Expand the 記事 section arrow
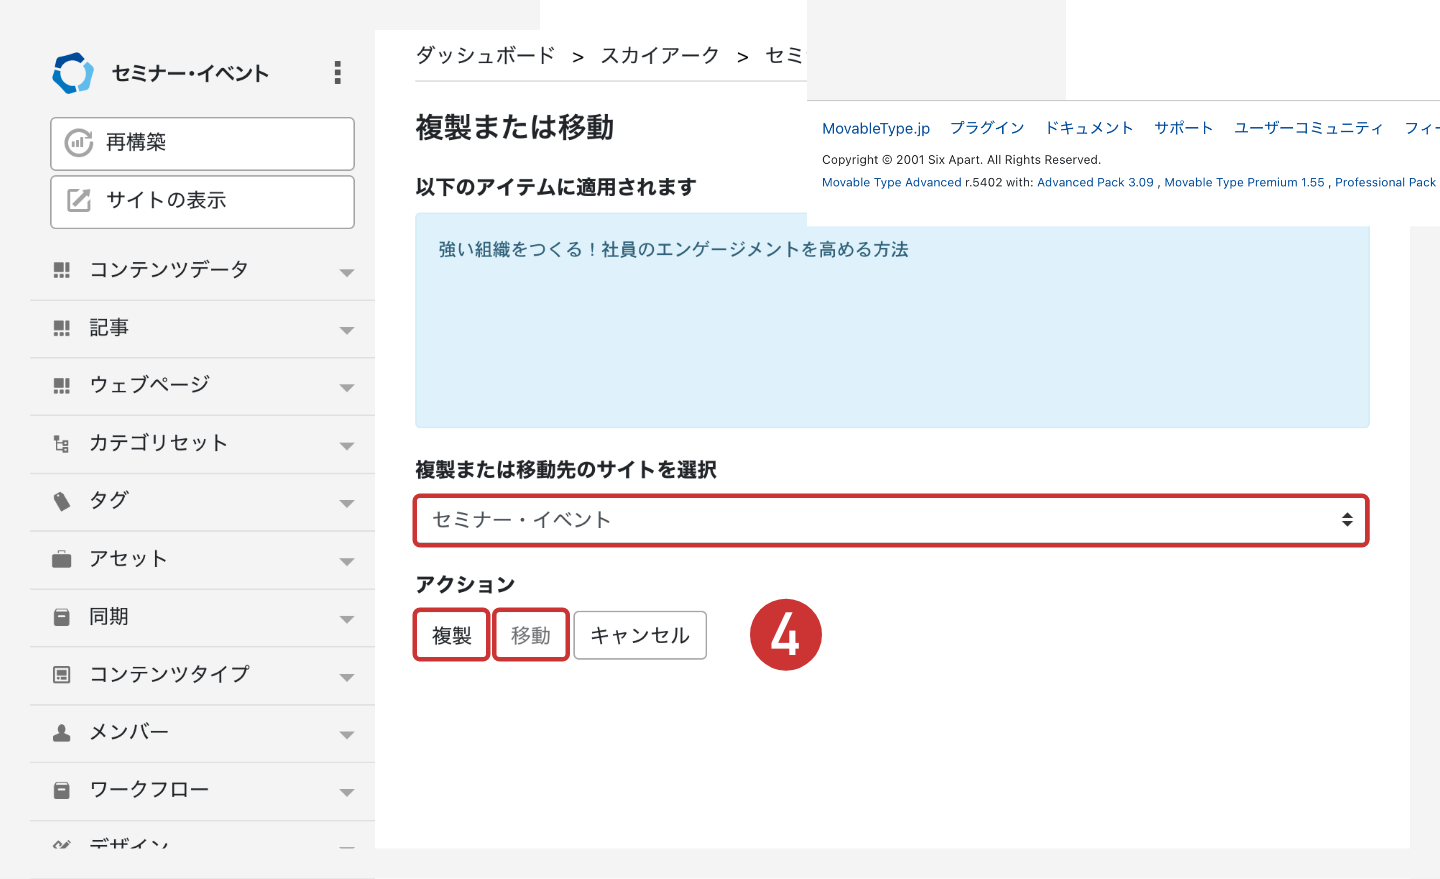This screenshot has height=879, width=1440. (347, 330)
